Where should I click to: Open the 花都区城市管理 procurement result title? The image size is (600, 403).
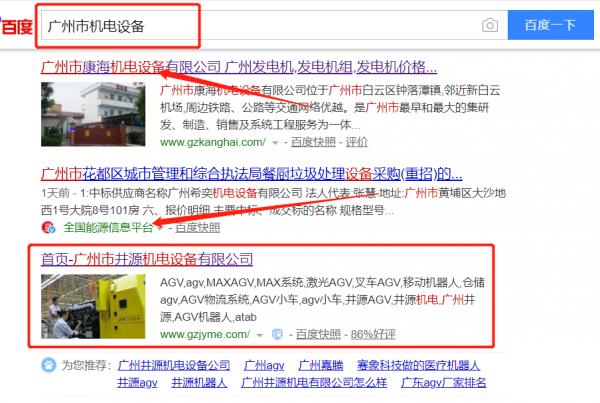tap(238, 171)
